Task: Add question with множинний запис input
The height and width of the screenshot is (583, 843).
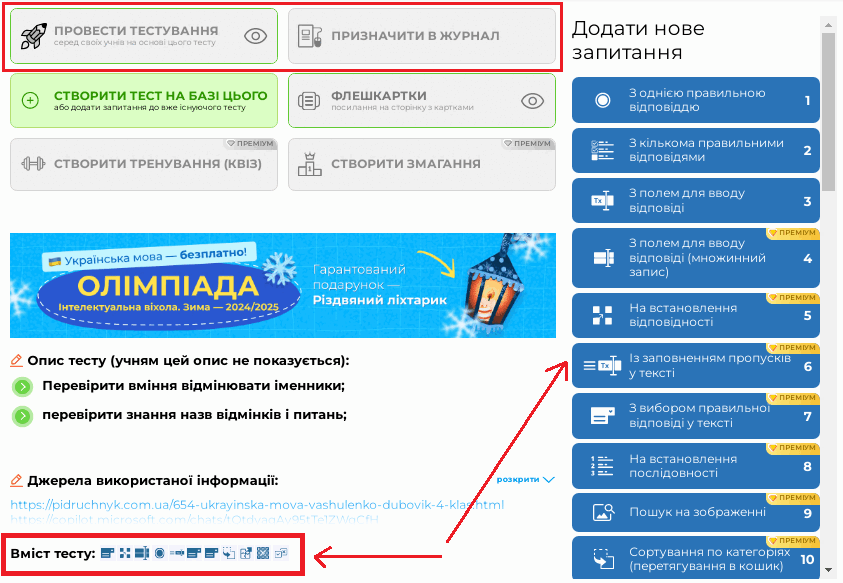Action: [696, 258]
